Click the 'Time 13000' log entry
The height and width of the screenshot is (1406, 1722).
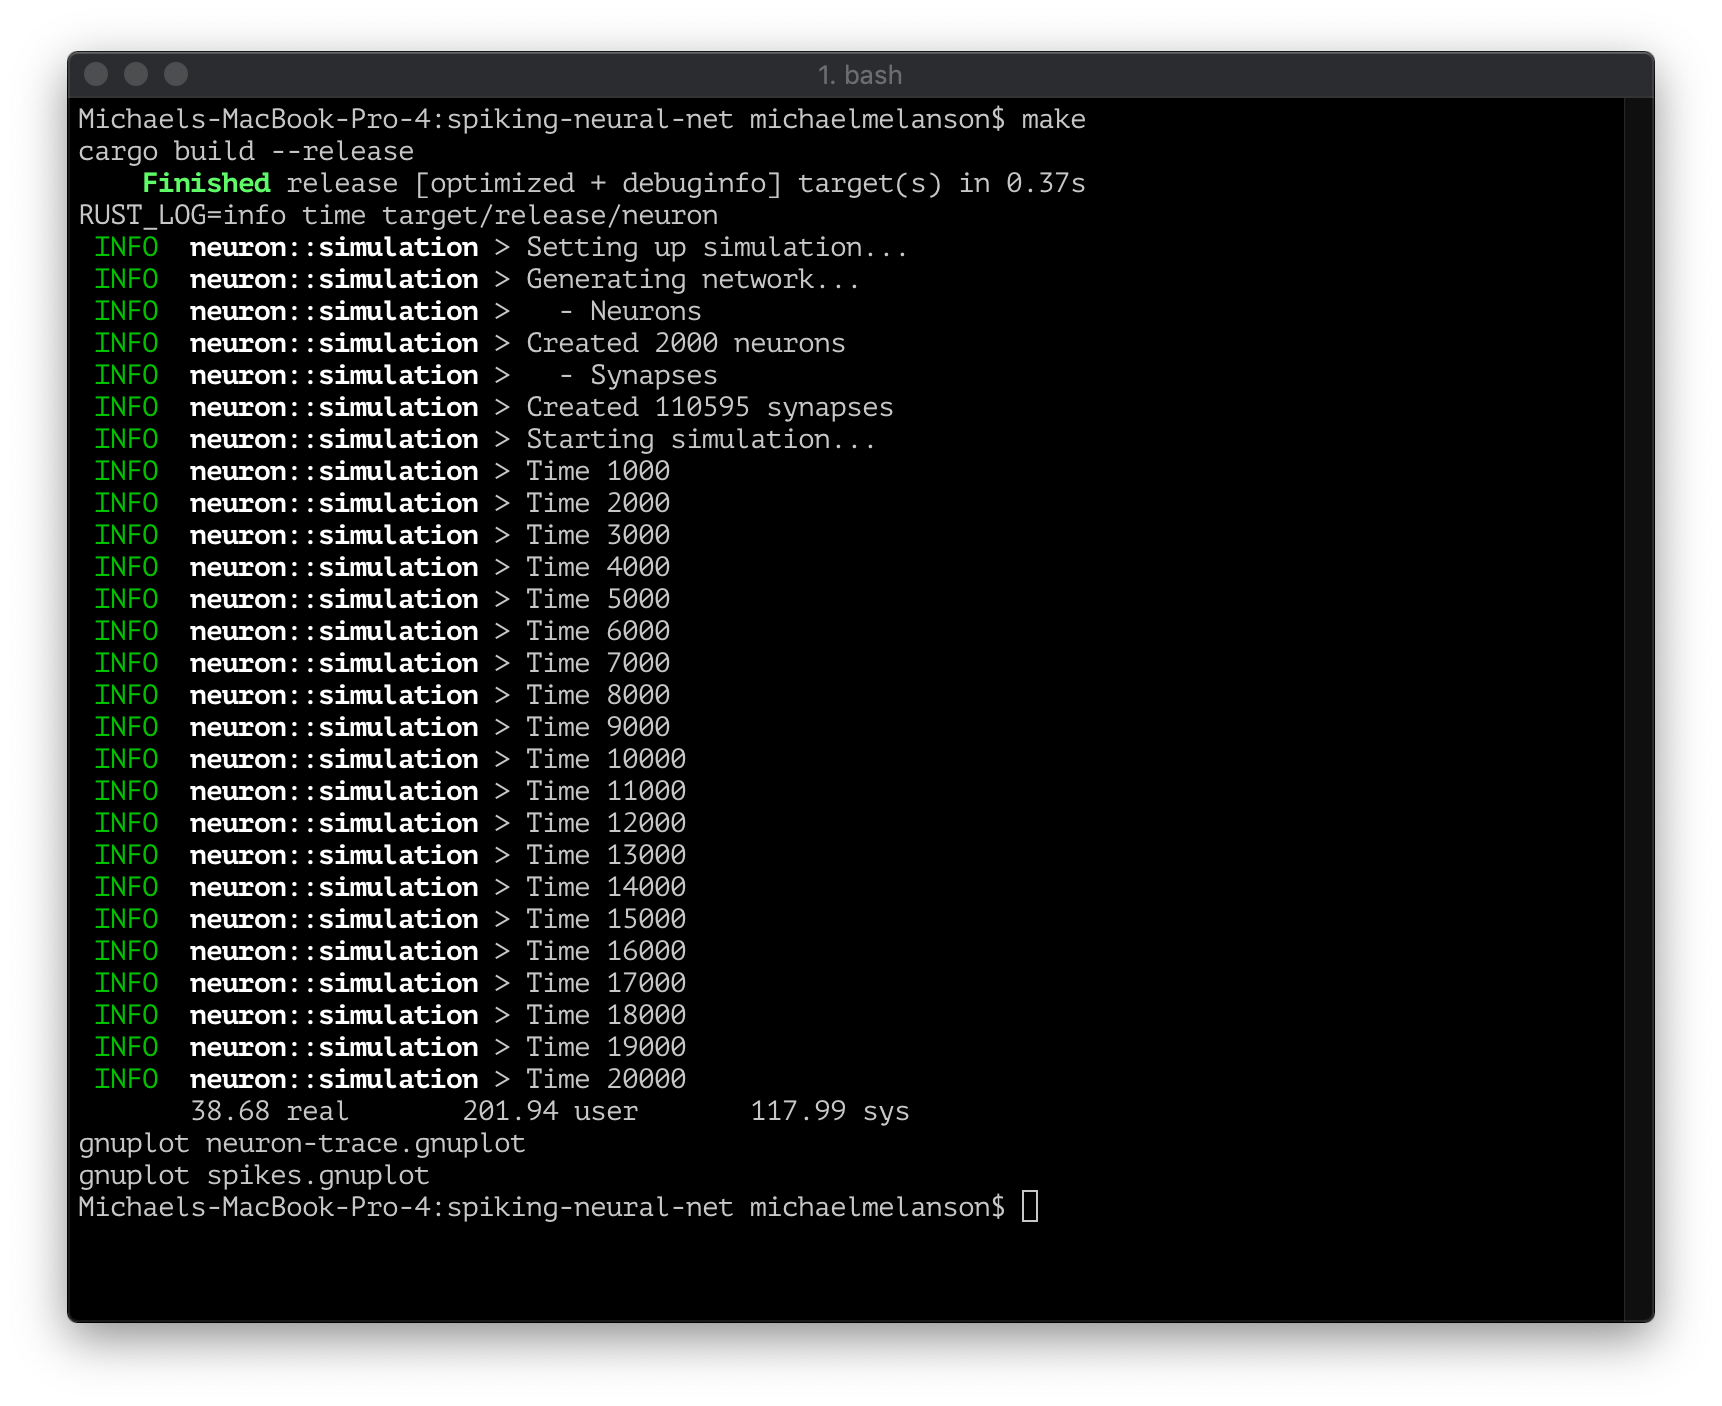606,855
